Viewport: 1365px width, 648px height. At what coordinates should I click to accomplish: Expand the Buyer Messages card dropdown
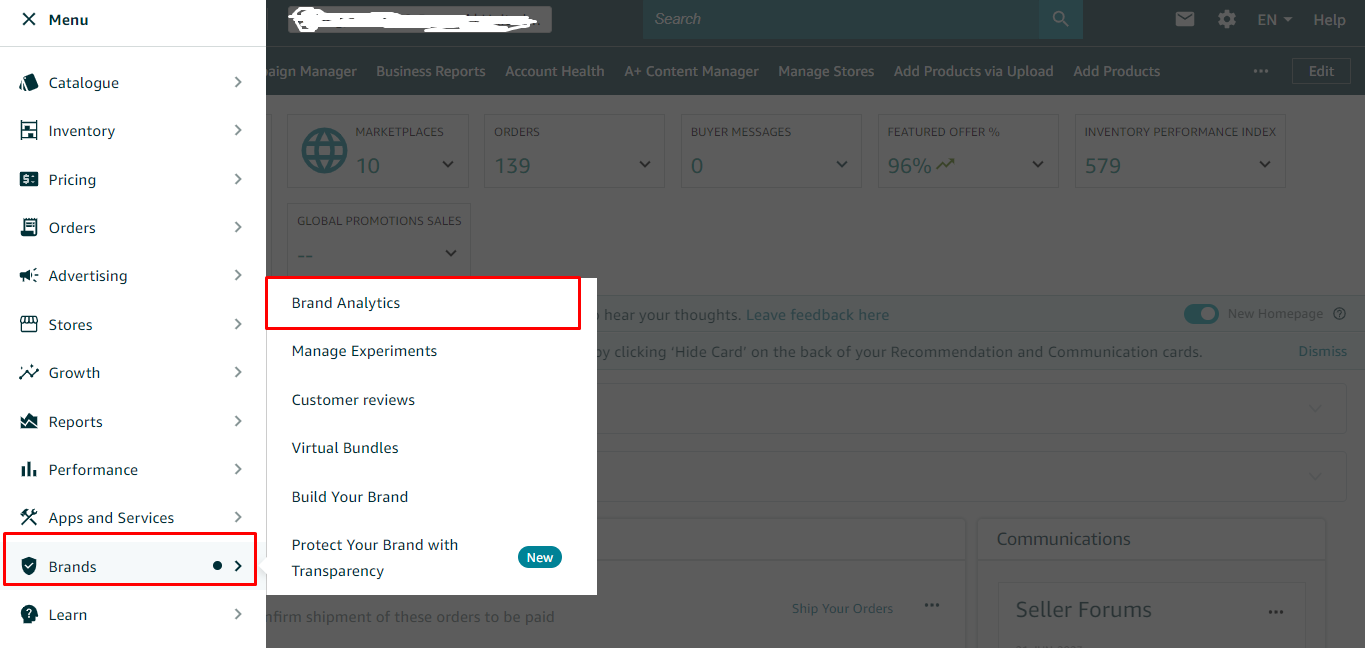[x=842, y=165]
